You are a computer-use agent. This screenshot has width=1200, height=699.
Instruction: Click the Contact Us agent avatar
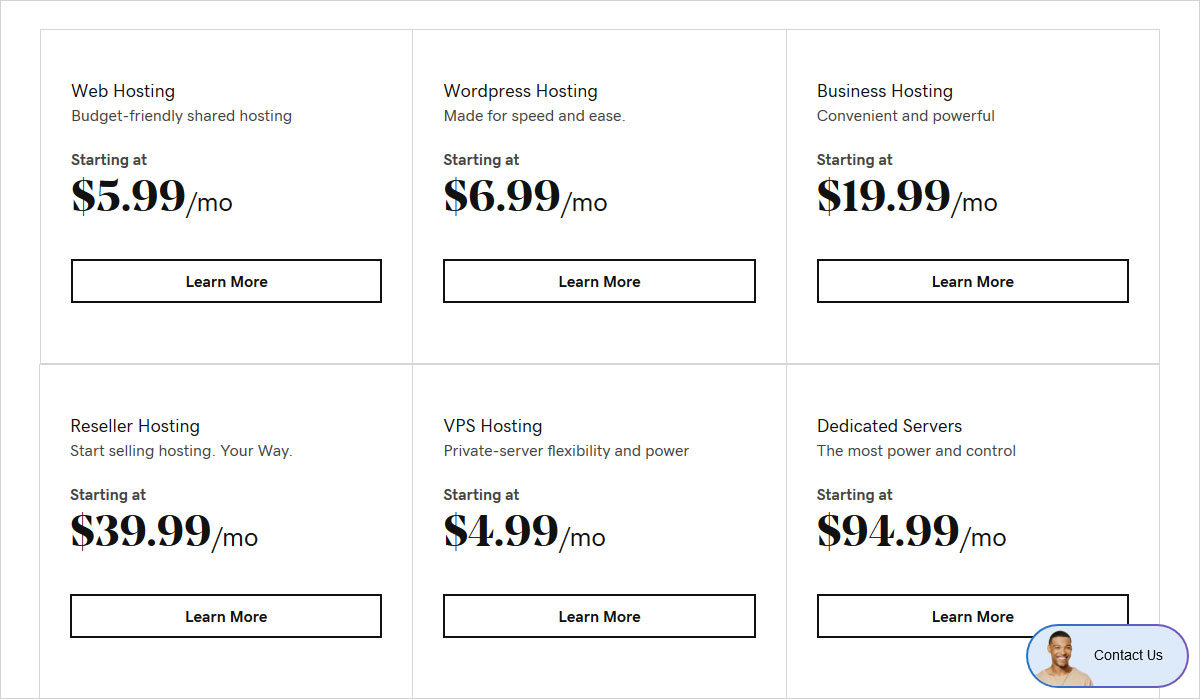point(1062,657)
